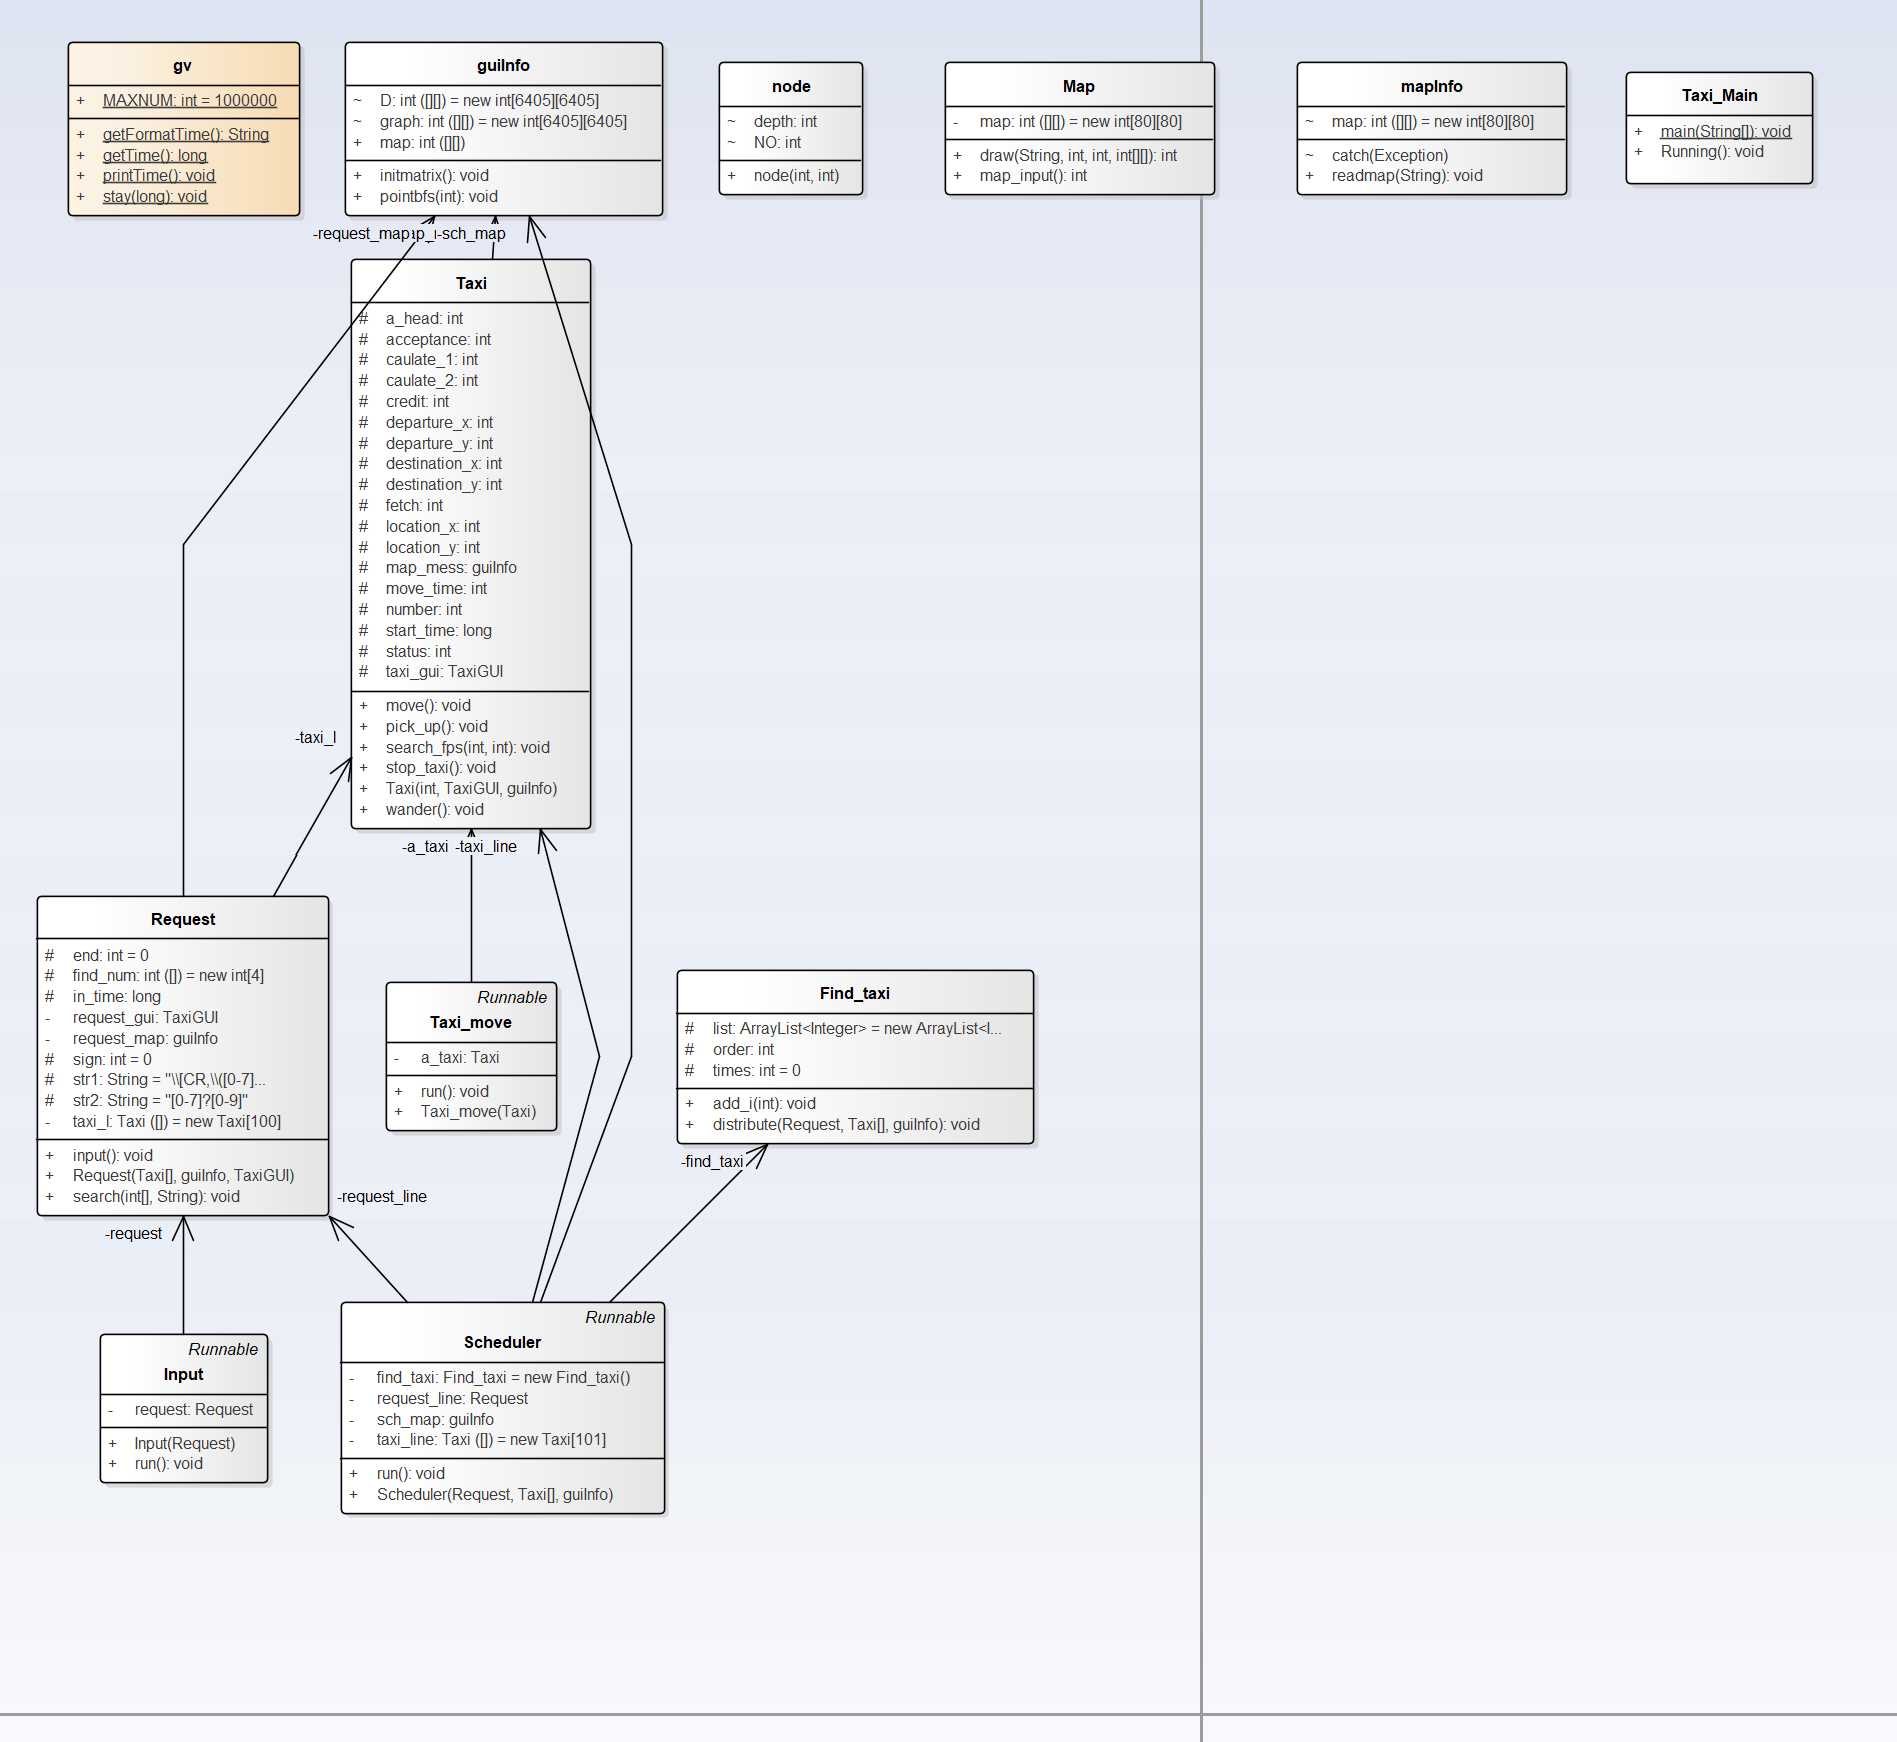Screen dimensions: 1897x1742
Task: Select initmatrix(): void in guiInfo
Action: (434, 175)
